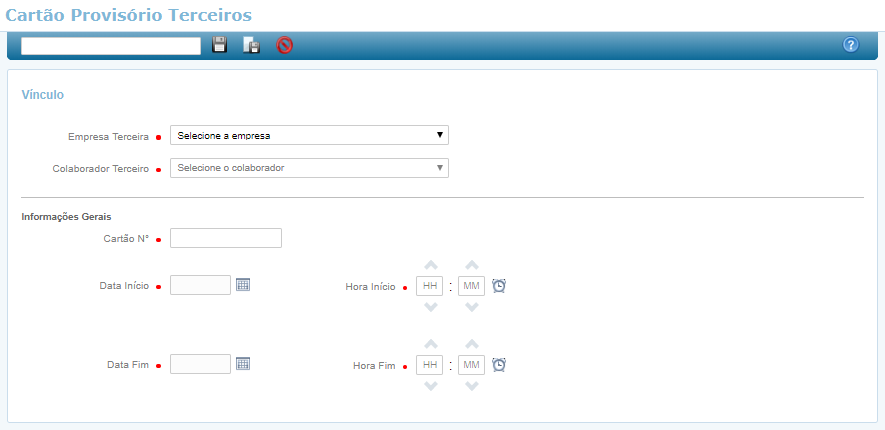Decrease the Hora Início minutes value
The image size is (885, 430).
point(472,307)
